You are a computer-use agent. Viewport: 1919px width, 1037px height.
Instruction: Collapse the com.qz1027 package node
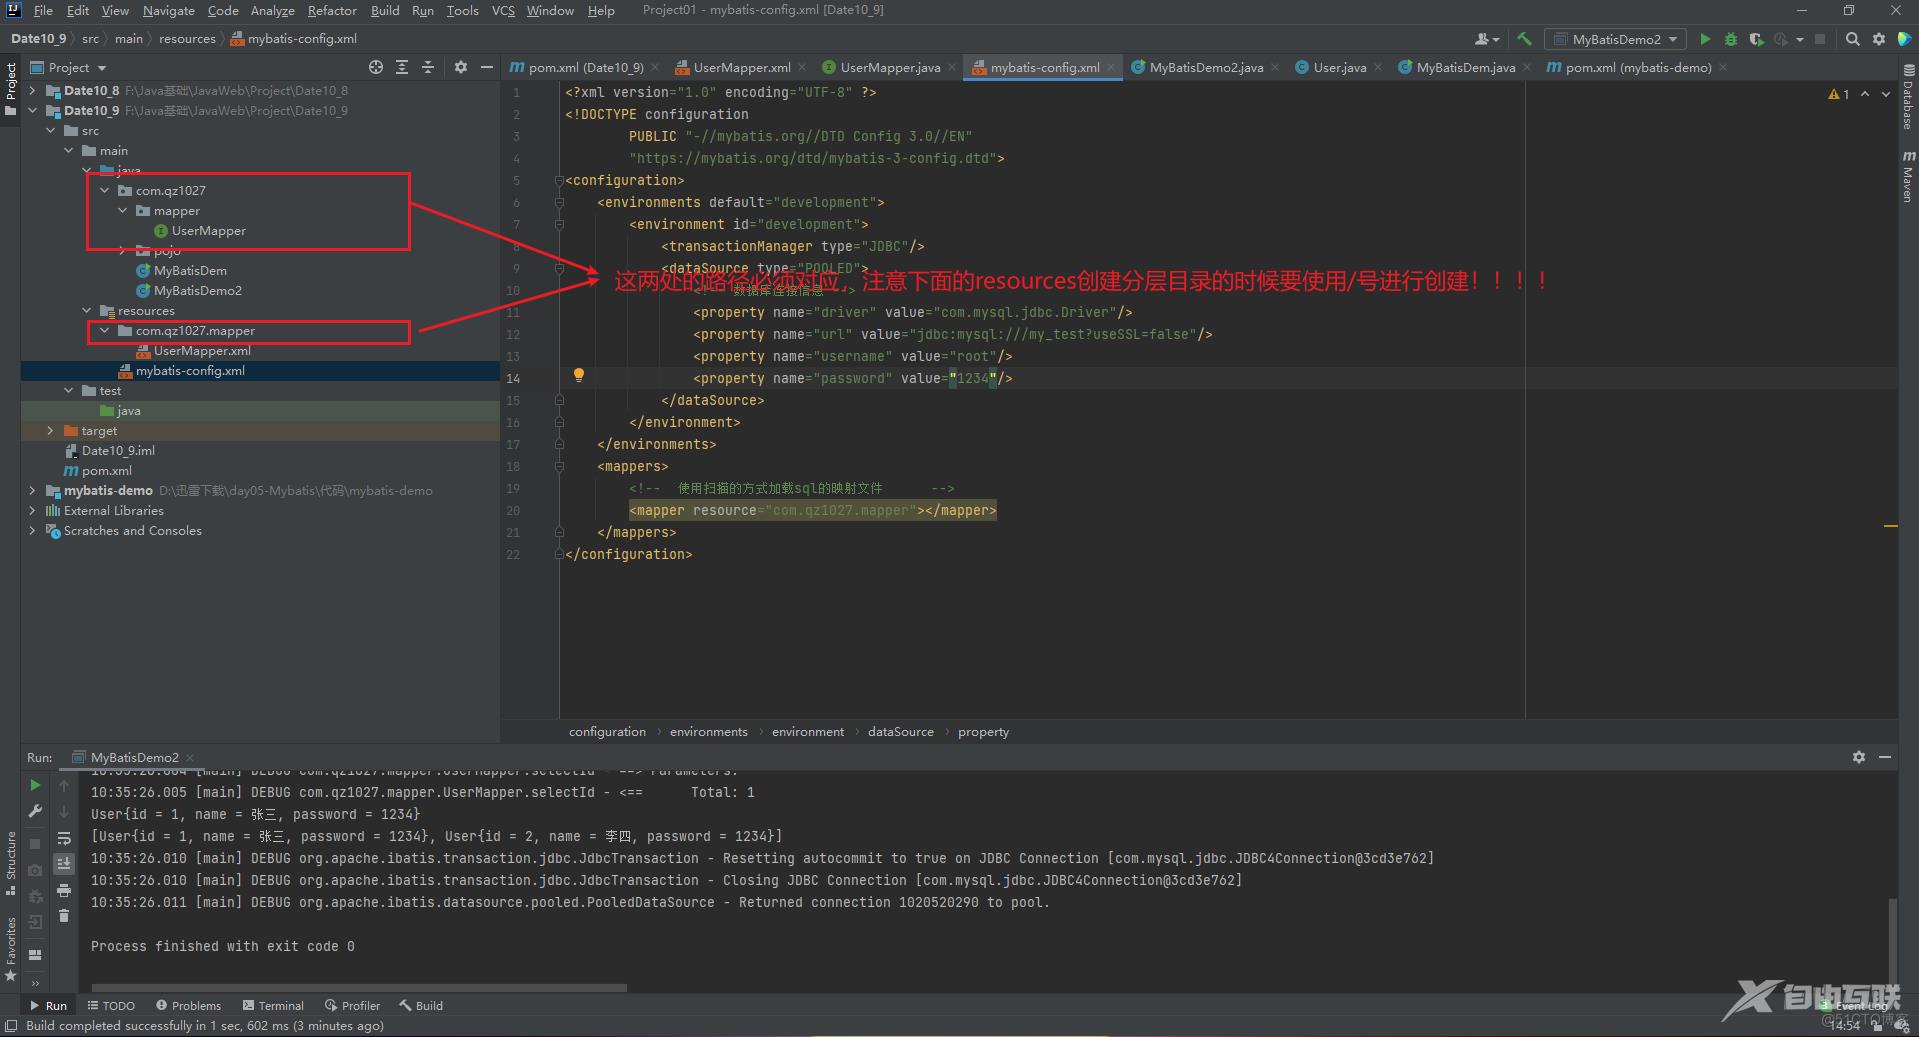click(104, 190)
